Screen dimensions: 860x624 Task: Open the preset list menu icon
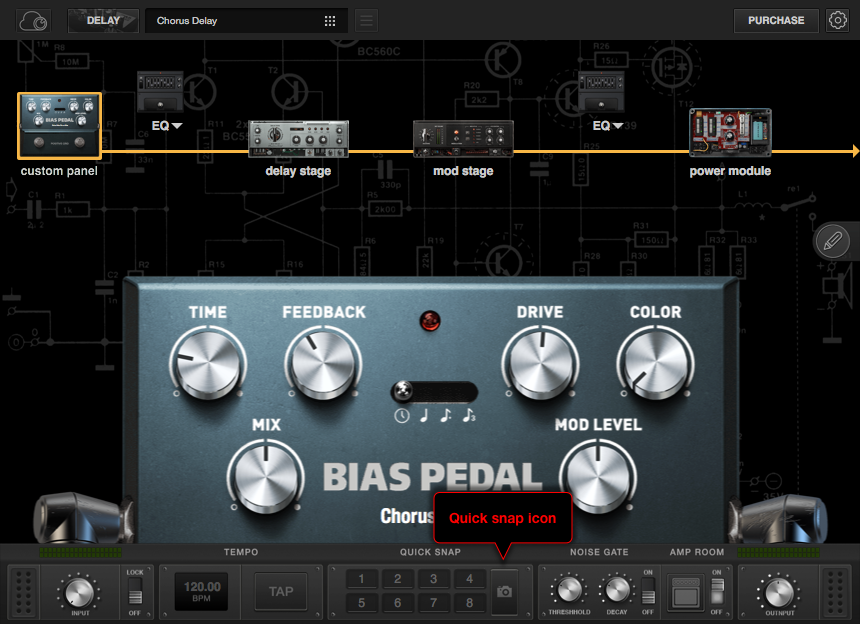click(366, 21)
